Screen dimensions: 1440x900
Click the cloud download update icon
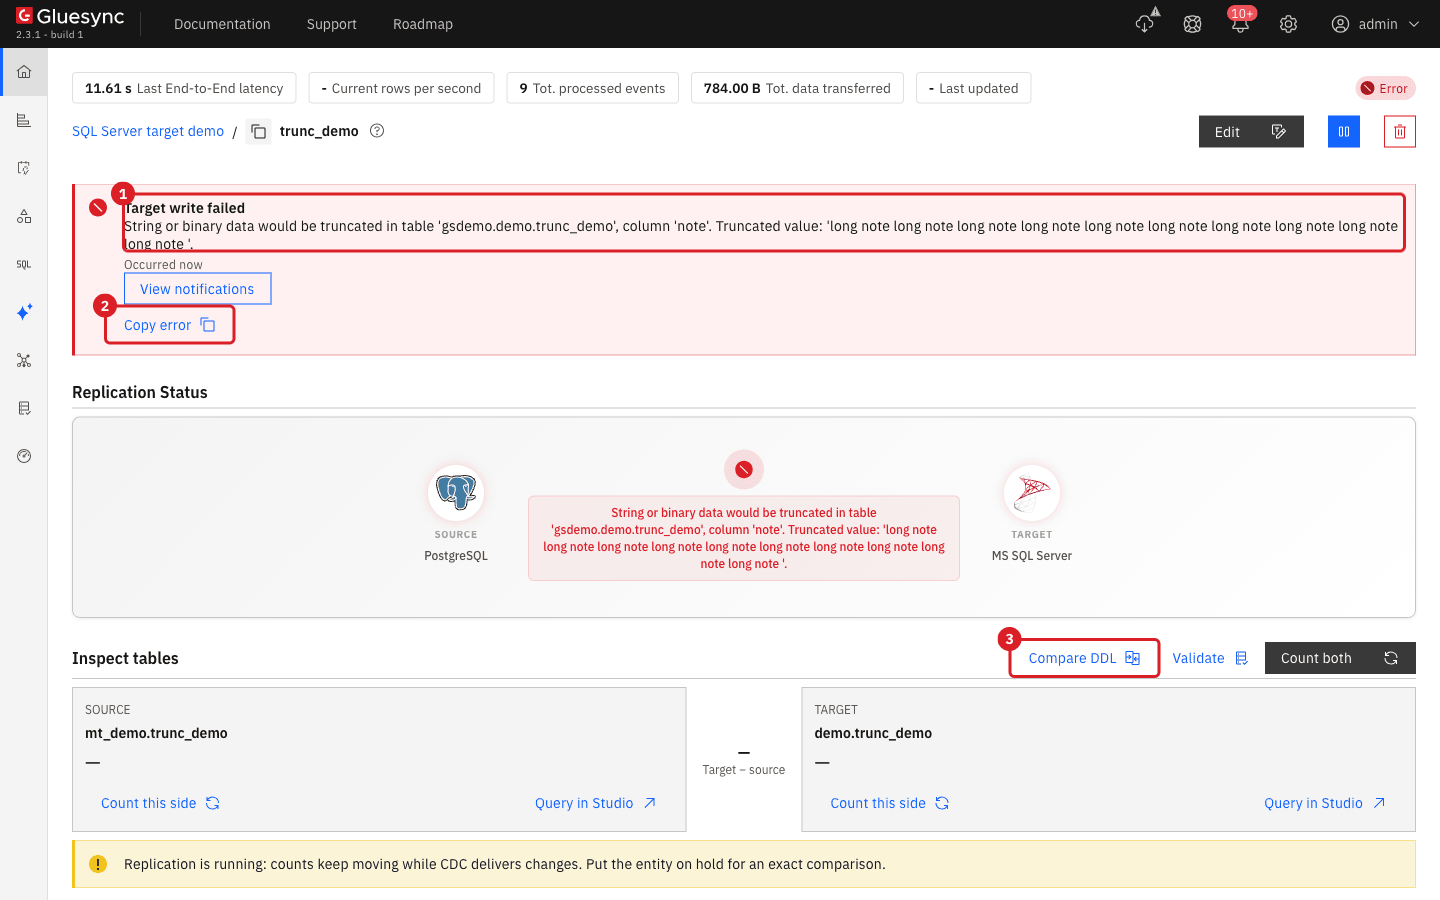pos(1145,23)
